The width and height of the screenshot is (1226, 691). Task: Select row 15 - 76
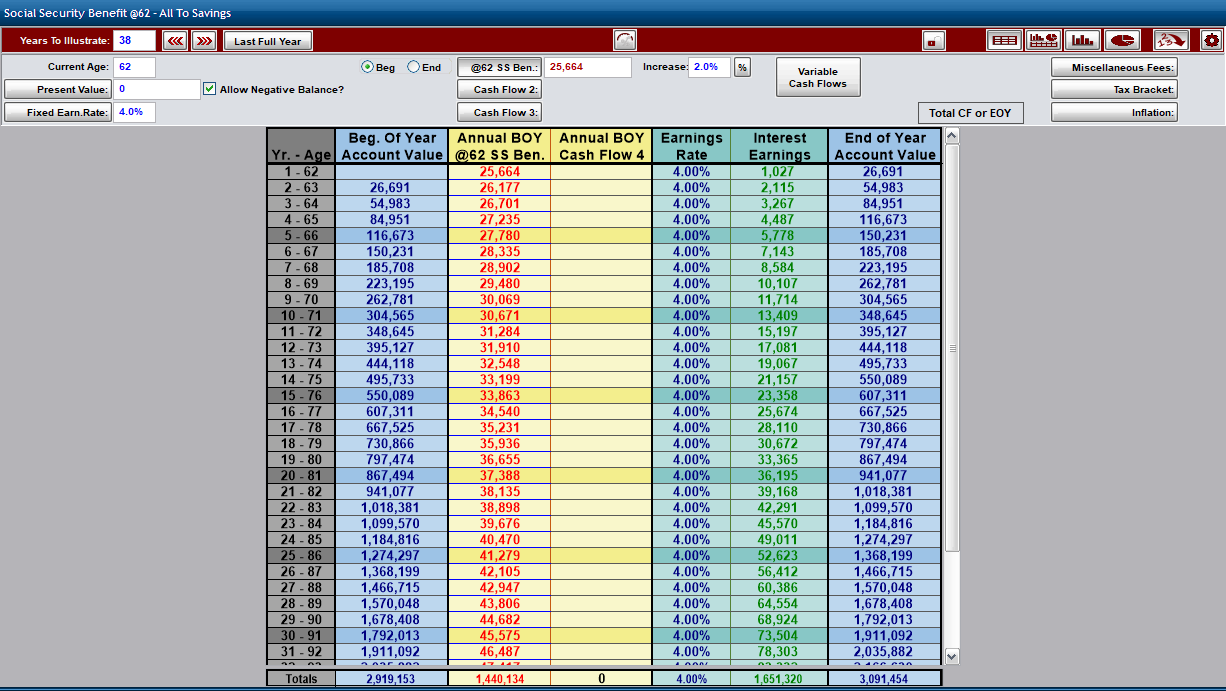[301, 396]
